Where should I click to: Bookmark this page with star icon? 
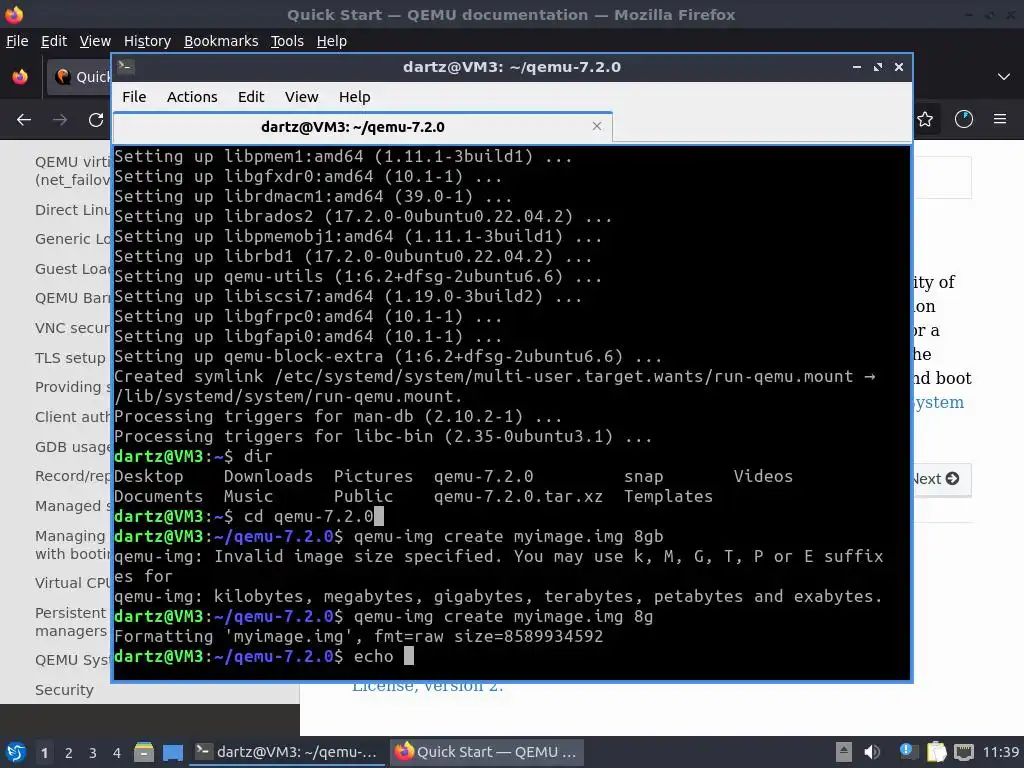click(925, 120)
